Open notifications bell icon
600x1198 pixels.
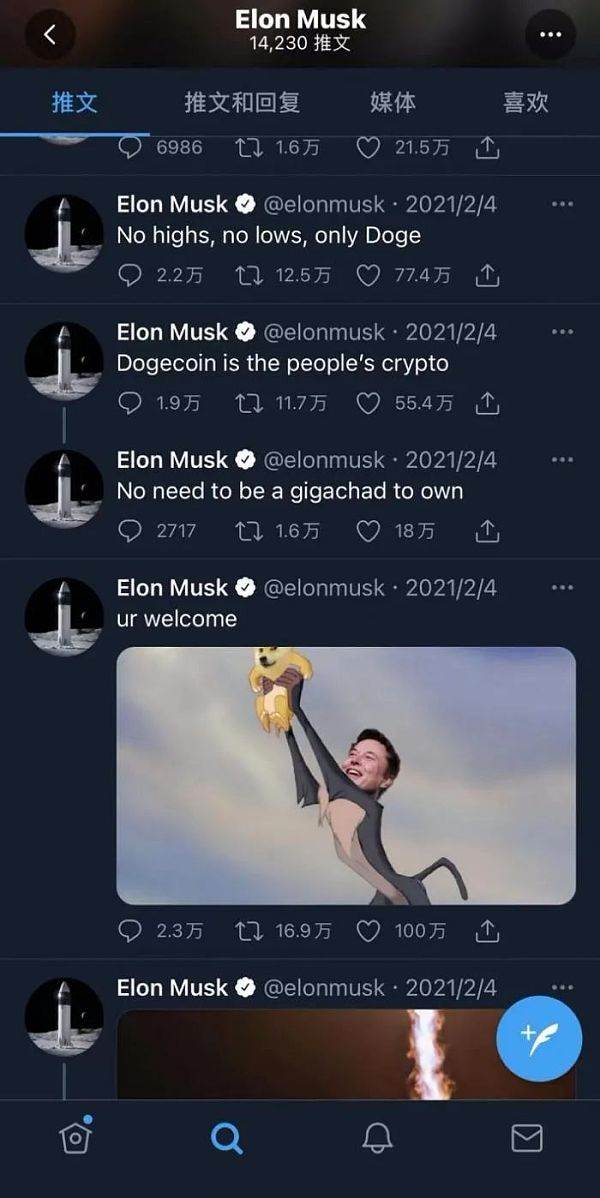pyautogui.click(x=378, y=1138)
